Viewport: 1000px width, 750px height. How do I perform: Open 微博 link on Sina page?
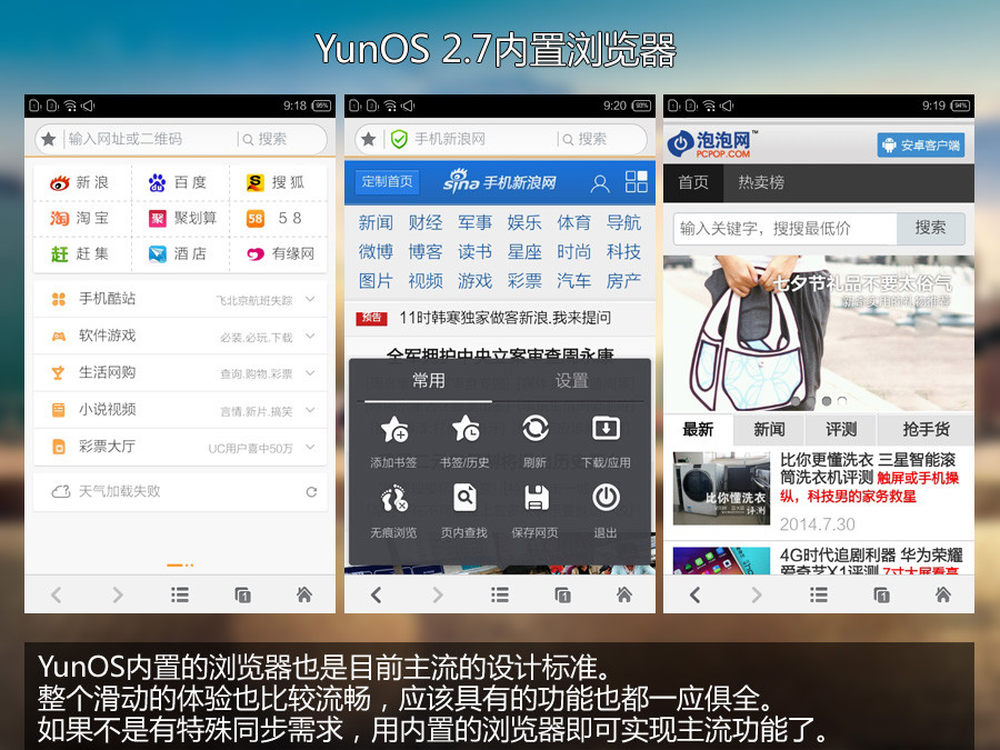pos(376,252)
